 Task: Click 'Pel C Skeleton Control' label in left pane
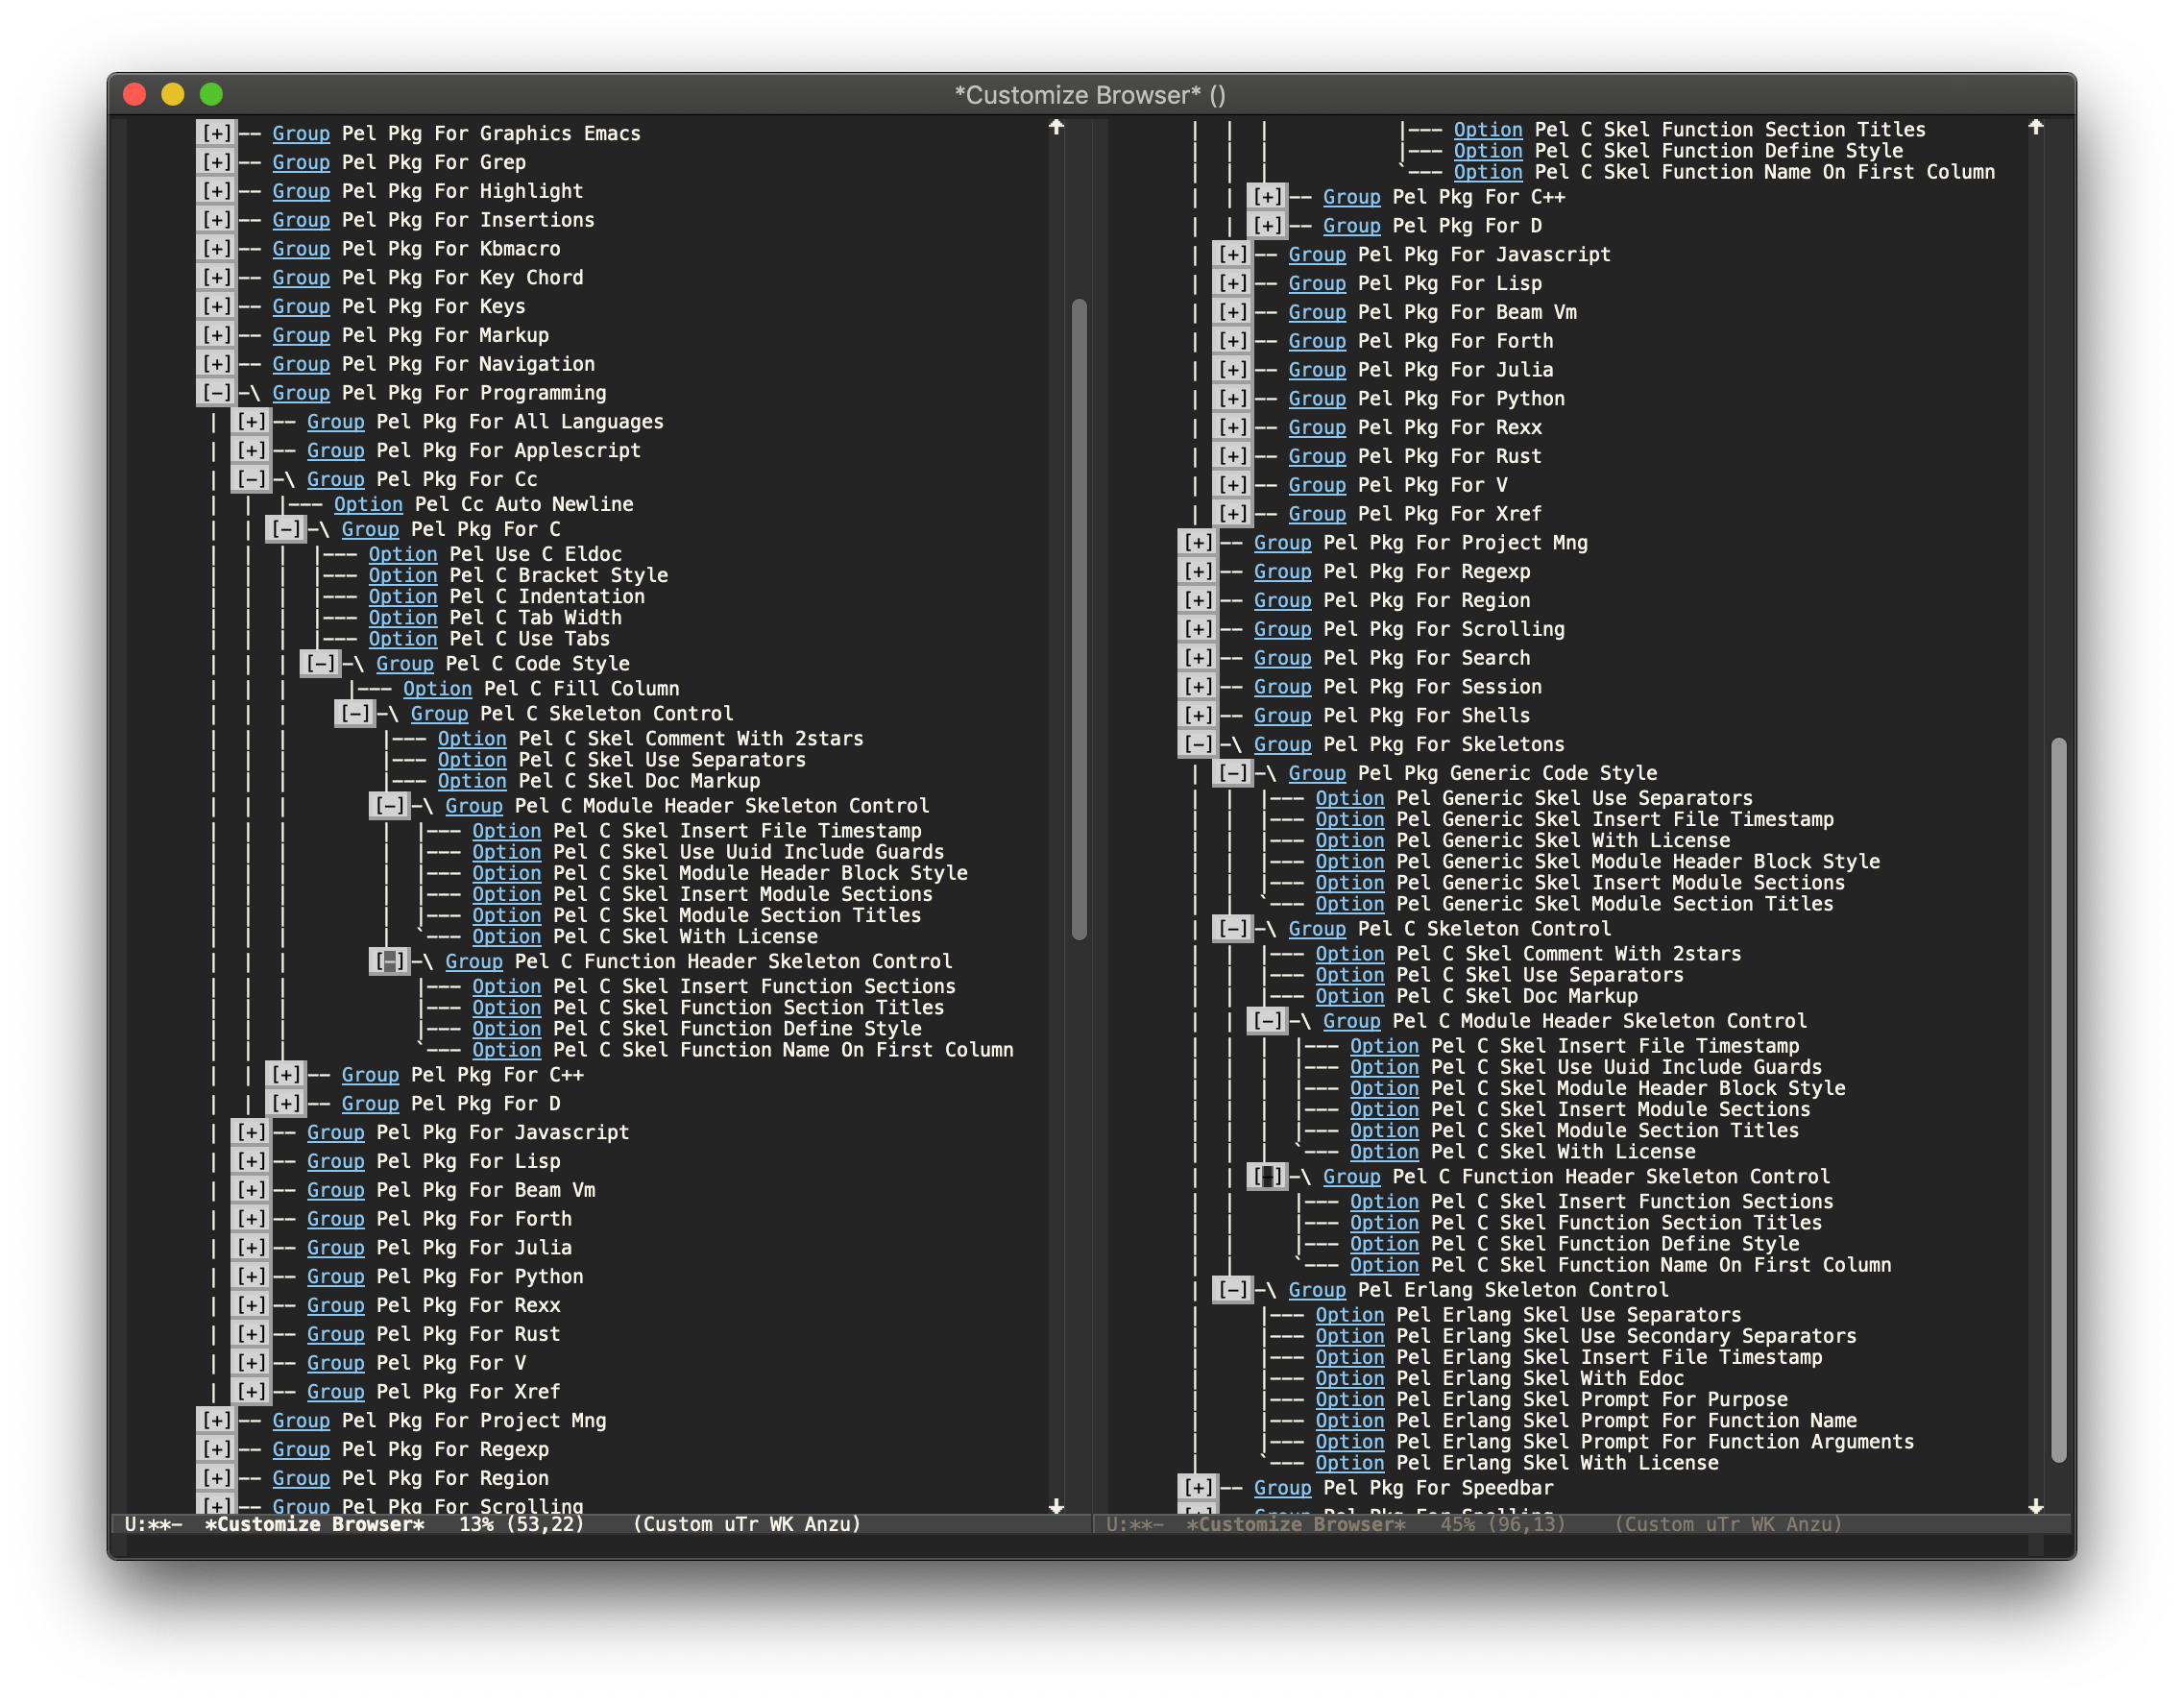606,713
